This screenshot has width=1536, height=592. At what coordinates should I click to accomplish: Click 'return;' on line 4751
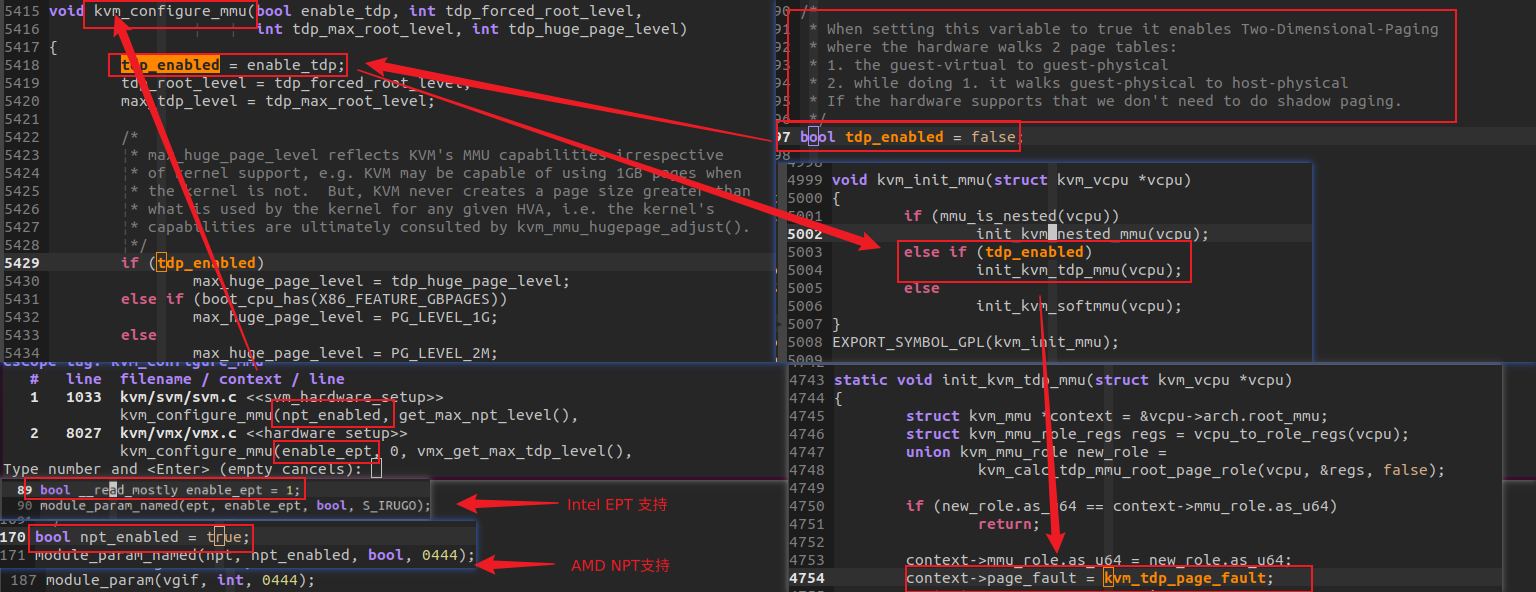point(1009,524)
